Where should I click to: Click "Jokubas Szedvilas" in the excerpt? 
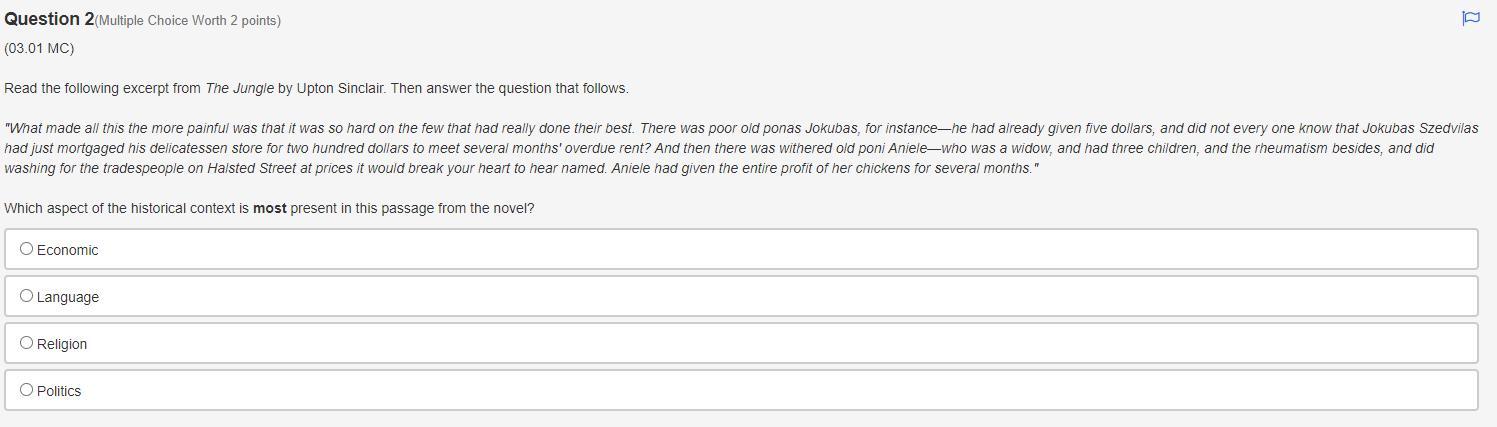pos(1420,128)
